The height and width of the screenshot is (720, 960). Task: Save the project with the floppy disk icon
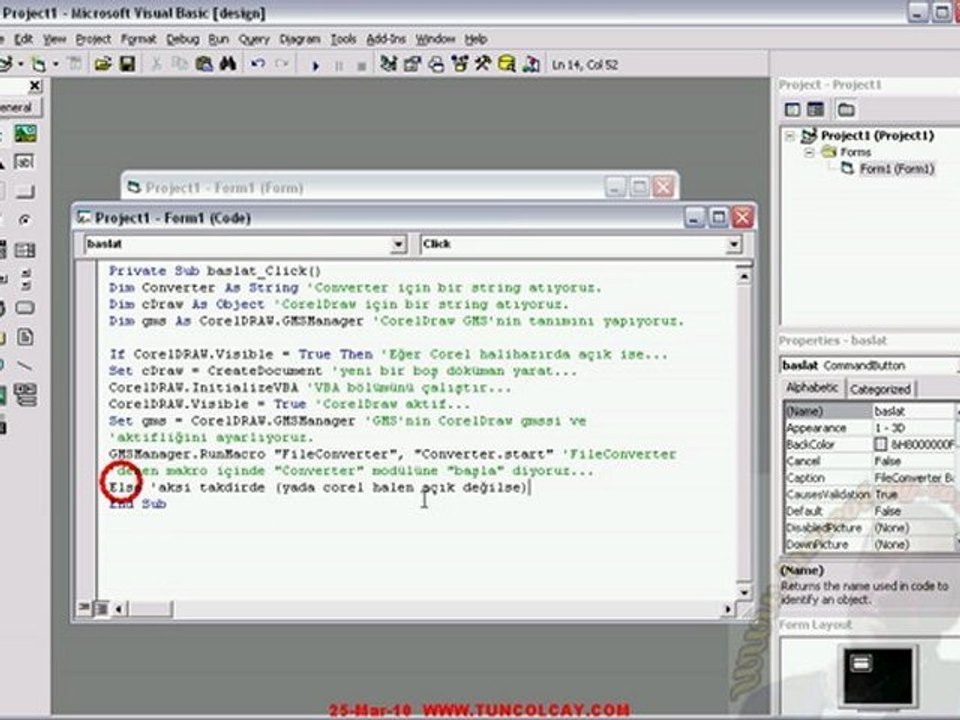[127, 64]
